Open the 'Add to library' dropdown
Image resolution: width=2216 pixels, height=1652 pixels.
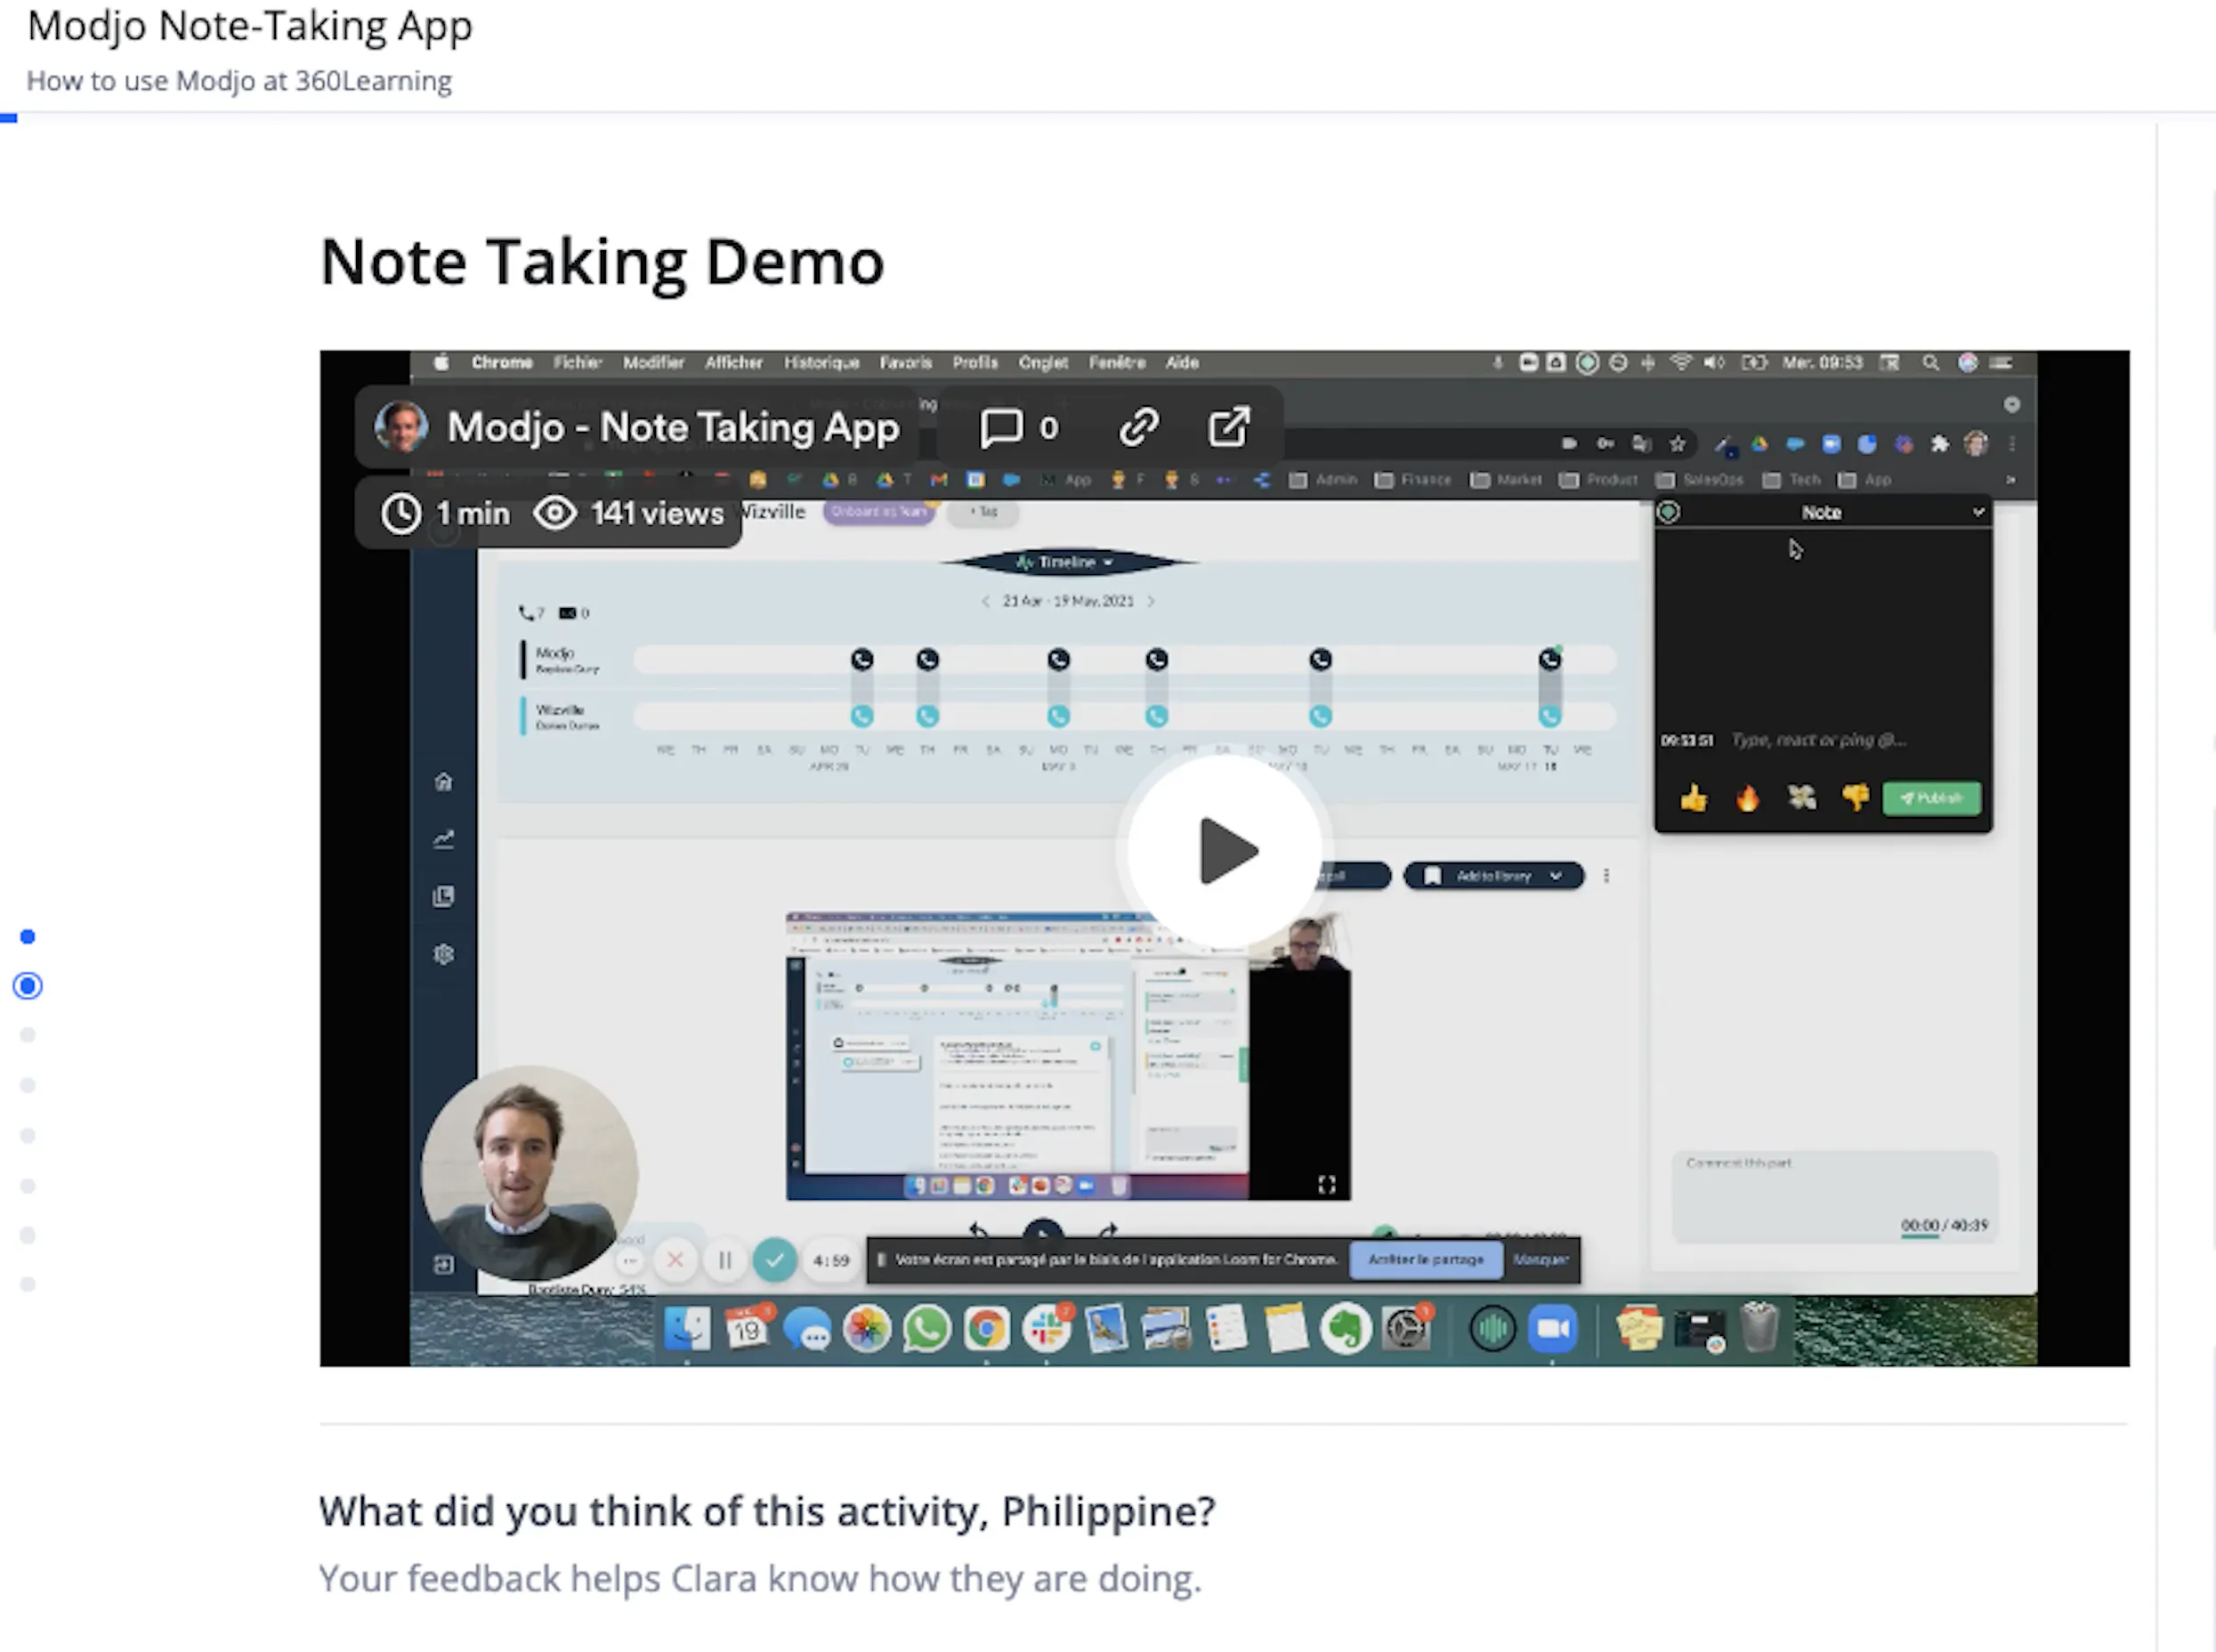(x=1494, y=876)
